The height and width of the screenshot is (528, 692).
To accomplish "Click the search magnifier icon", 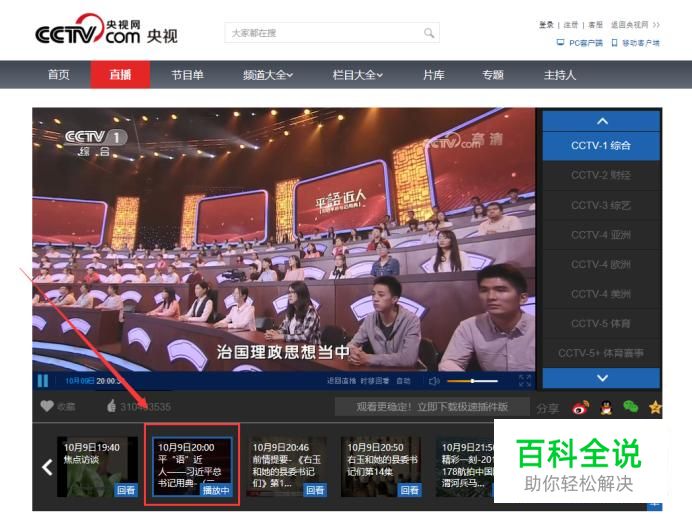I will [429, 33].
